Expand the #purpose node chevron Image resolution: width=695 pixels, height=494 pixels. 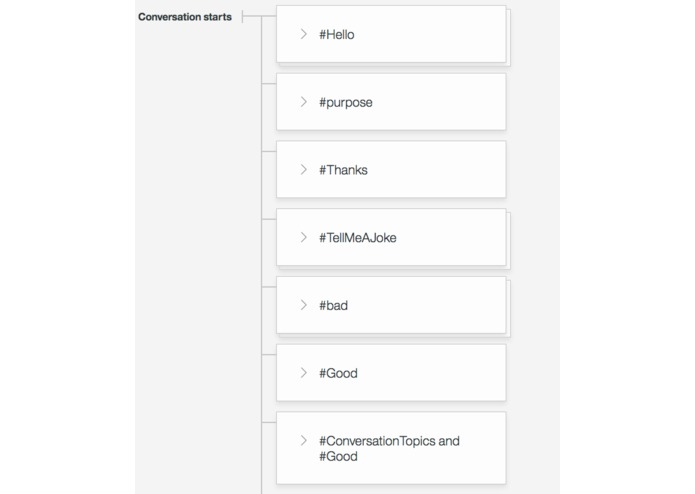tap(303, 102)
